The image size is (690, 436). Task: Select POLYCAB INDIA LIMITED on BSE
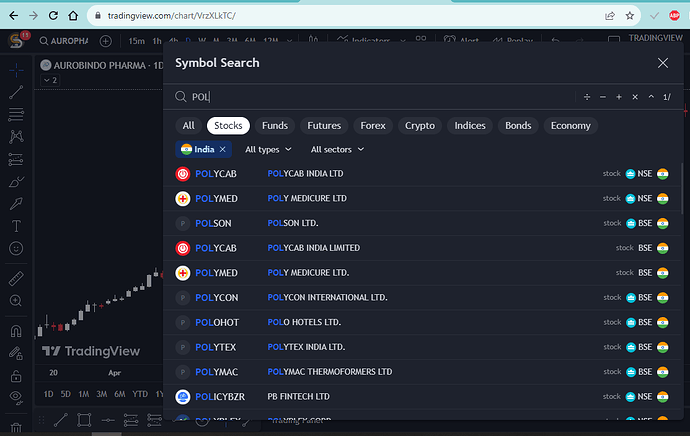[x=422, y=248]
